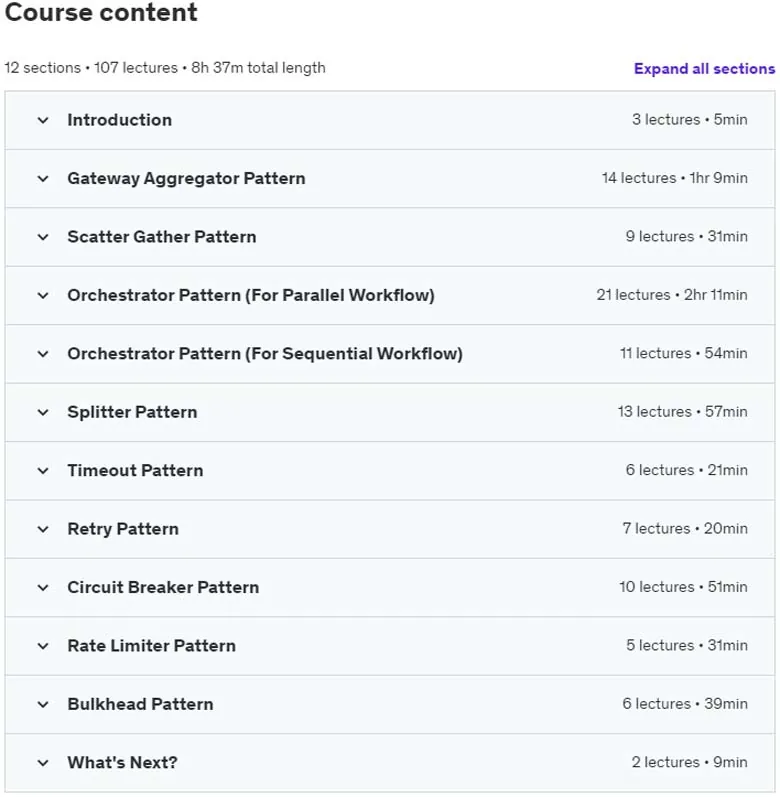The width and height of the screenshot is (780, 797).
Task: Click chevron icon next to Bulkhead Pattern
Action: [x=43, y=705]
